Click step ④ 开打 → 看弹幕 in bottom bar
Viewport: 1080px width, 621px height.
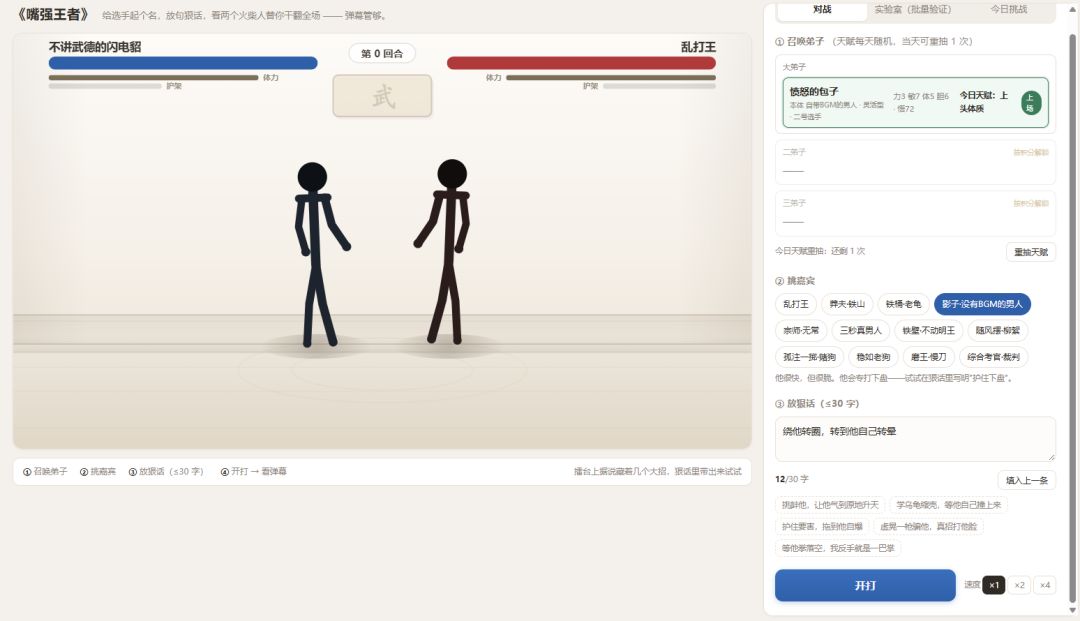pos(253,472)
